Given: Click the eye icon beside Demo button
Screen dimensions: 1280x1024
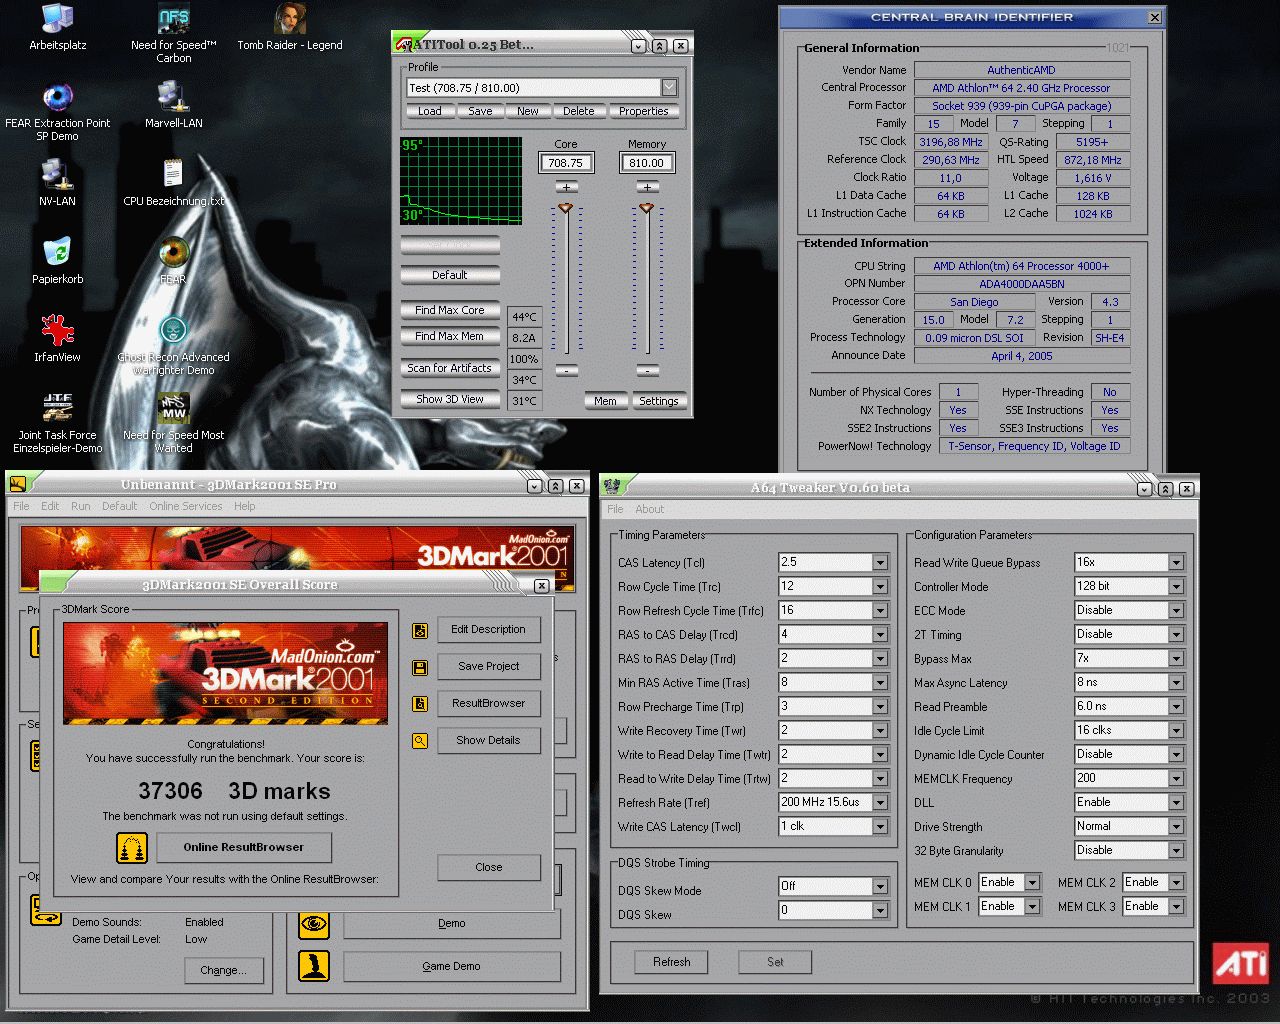Looking at the screenshot, I should 314,924.
